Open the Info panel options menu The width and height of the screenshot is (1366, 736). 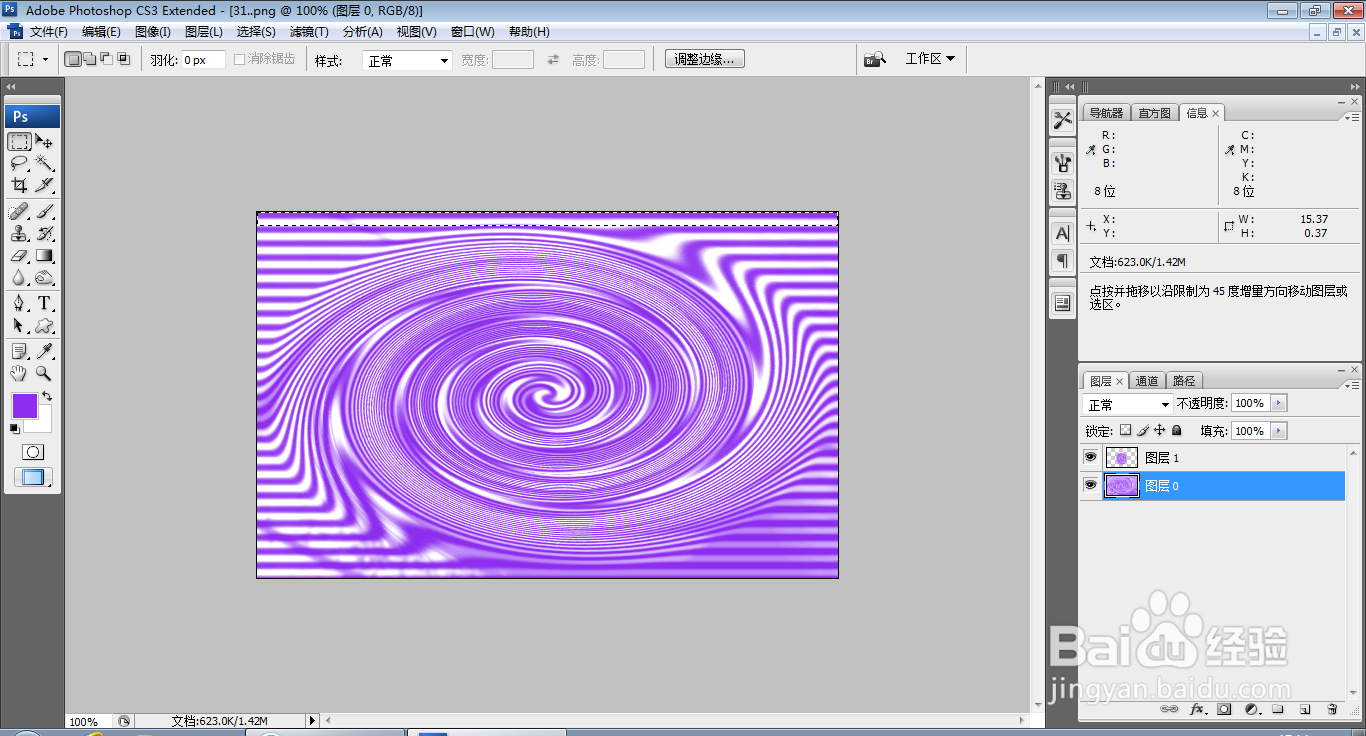pos(1352,117)
